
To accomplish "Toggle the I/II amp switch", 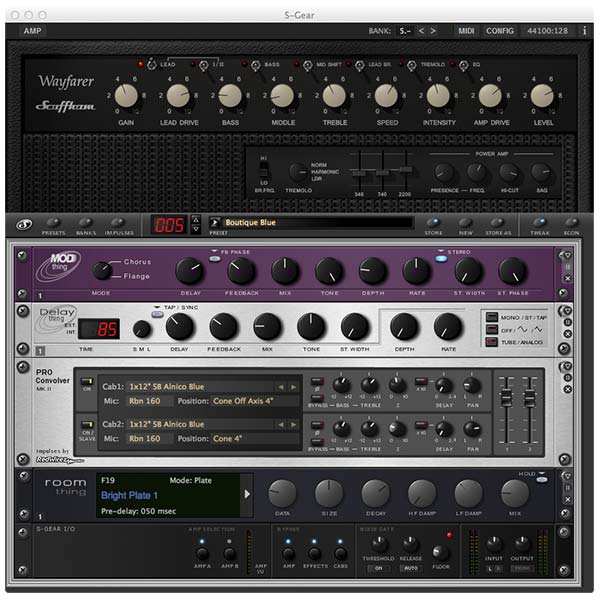I will click(204, 65).
